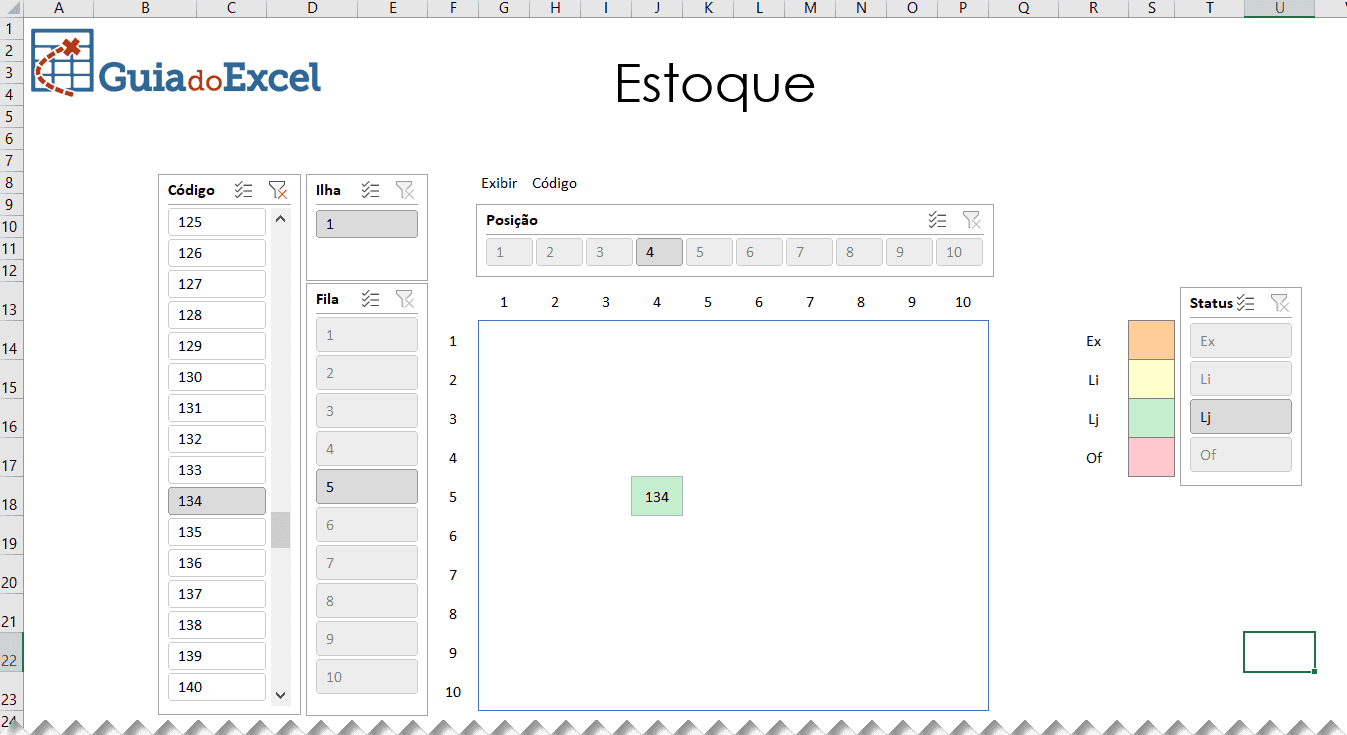Toggle multi-select in Fila slicer
This screenshot has width=1347, height=735.
370,298
